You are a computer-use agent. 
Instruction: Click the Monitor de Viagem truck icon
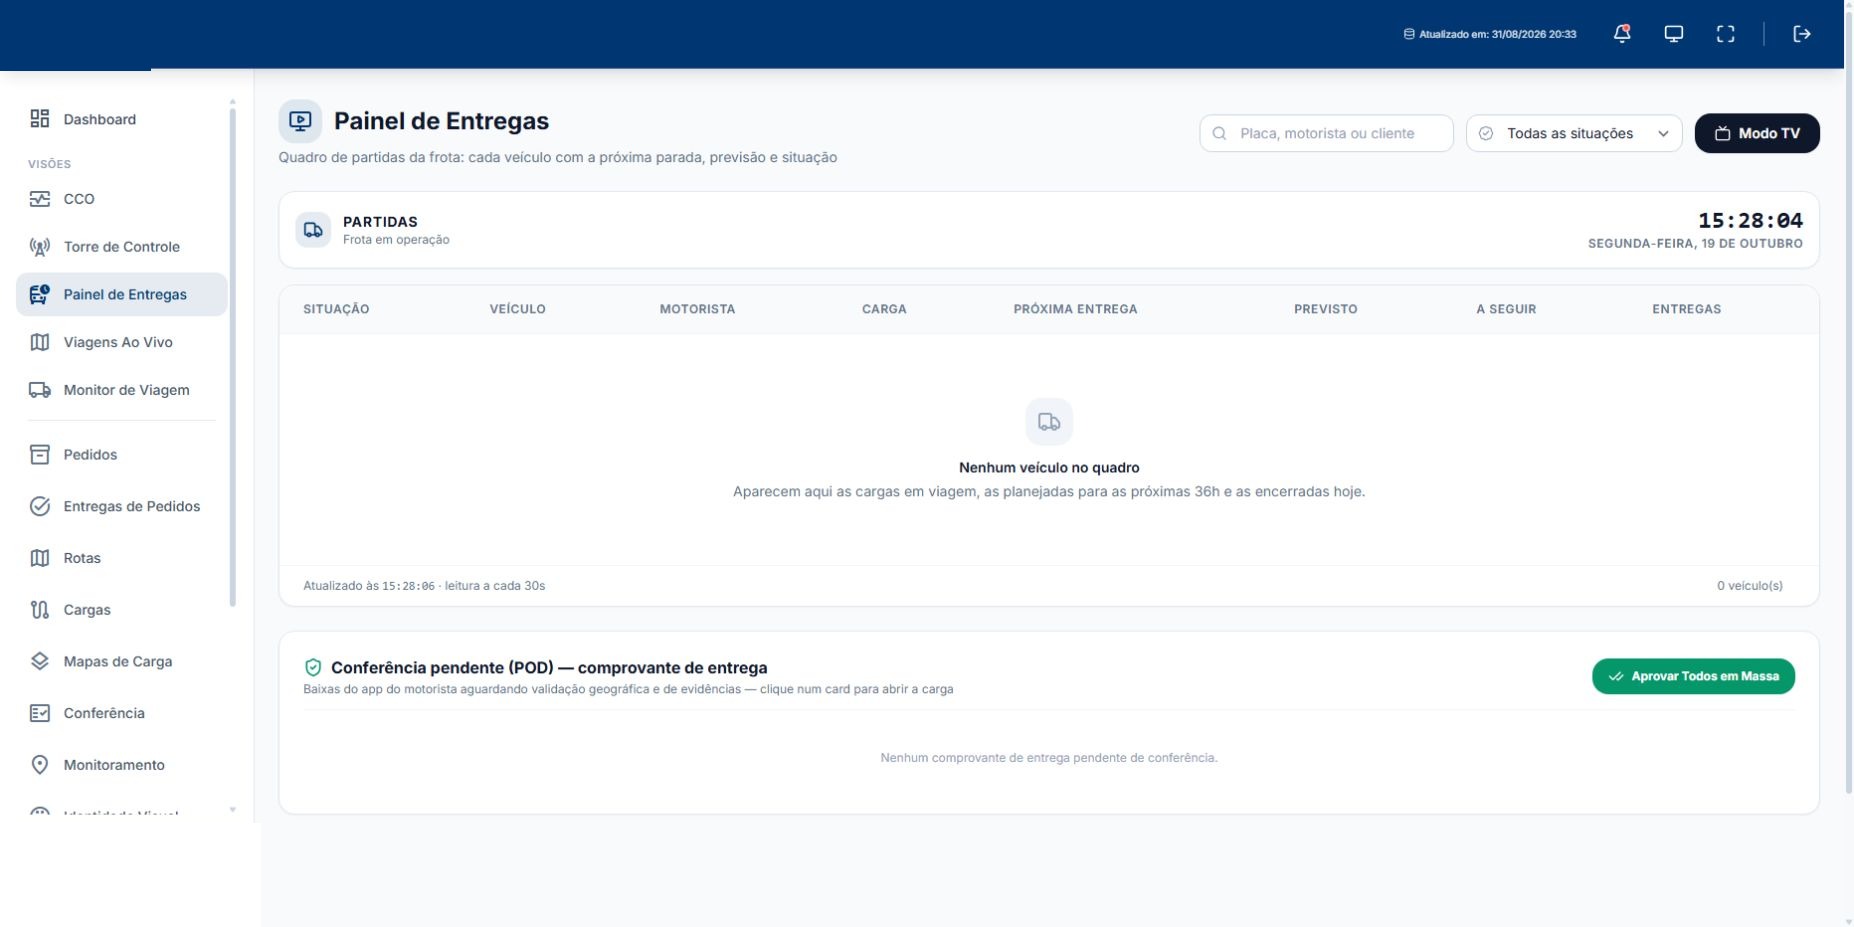[x=40, y=390]
